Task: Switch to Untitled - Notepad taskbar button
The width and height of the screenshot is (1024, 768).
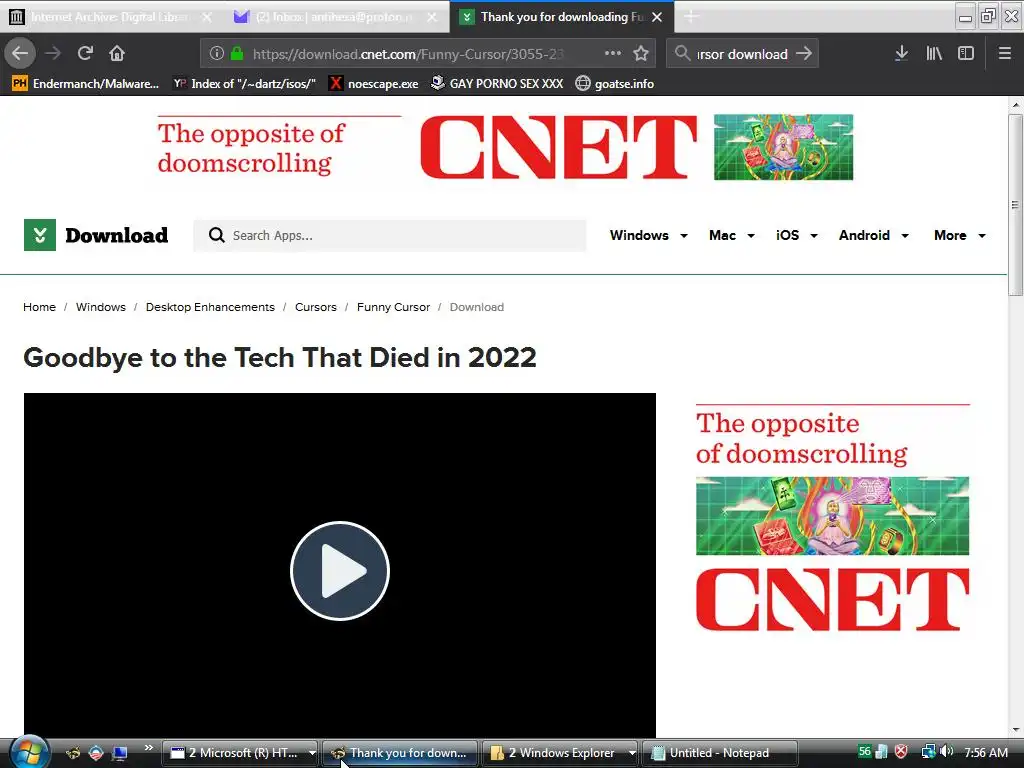Action: click(719, 753)
